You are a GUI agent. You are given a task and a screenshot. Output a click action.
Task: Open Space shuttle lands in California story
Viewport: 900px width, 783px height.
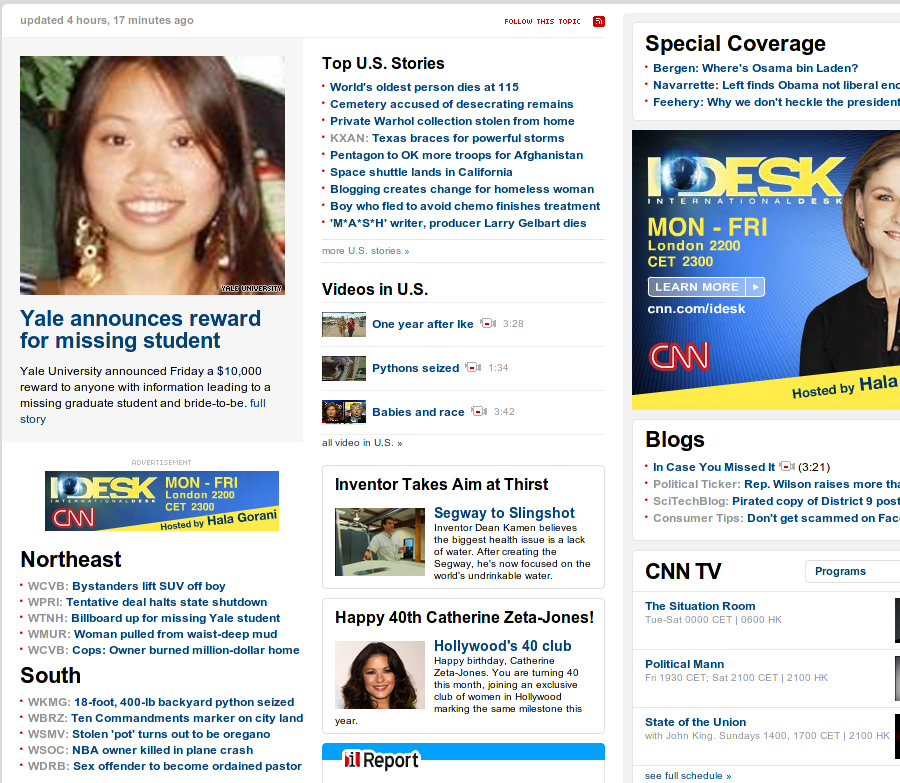[x=421, y=172]
